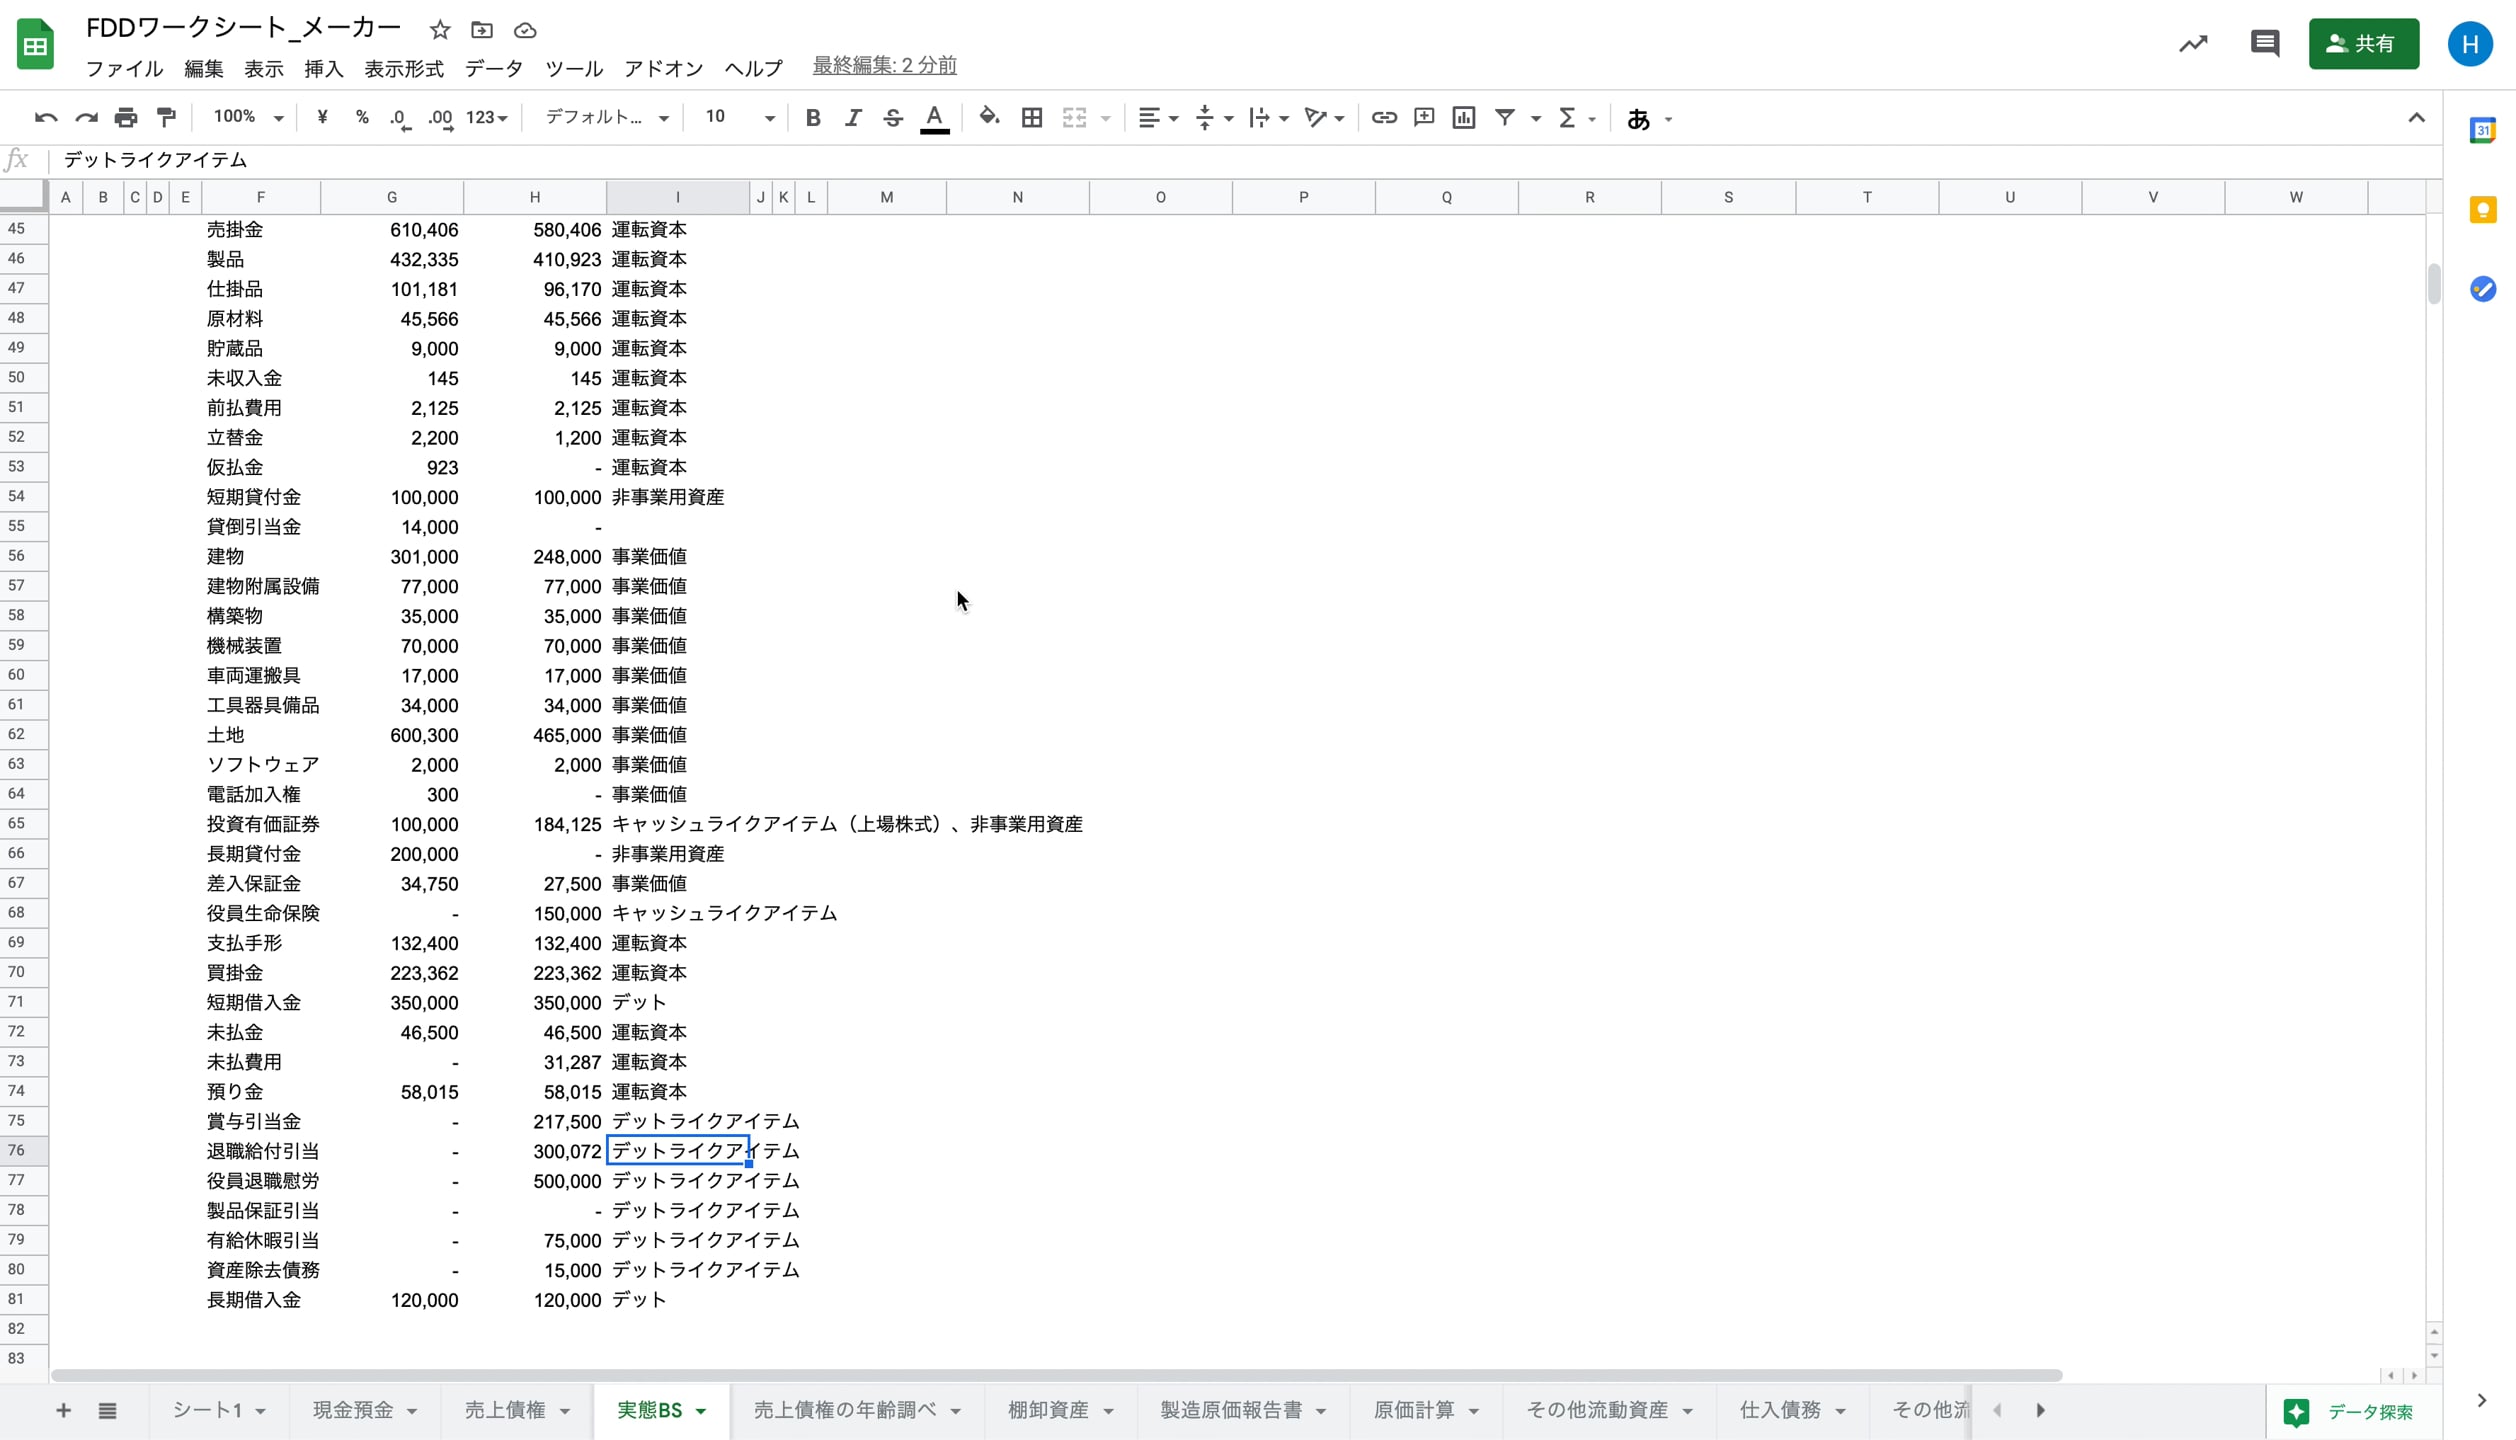
Task: Click the star to favorite the spreadsheet
Action: (x=440, y=30)
